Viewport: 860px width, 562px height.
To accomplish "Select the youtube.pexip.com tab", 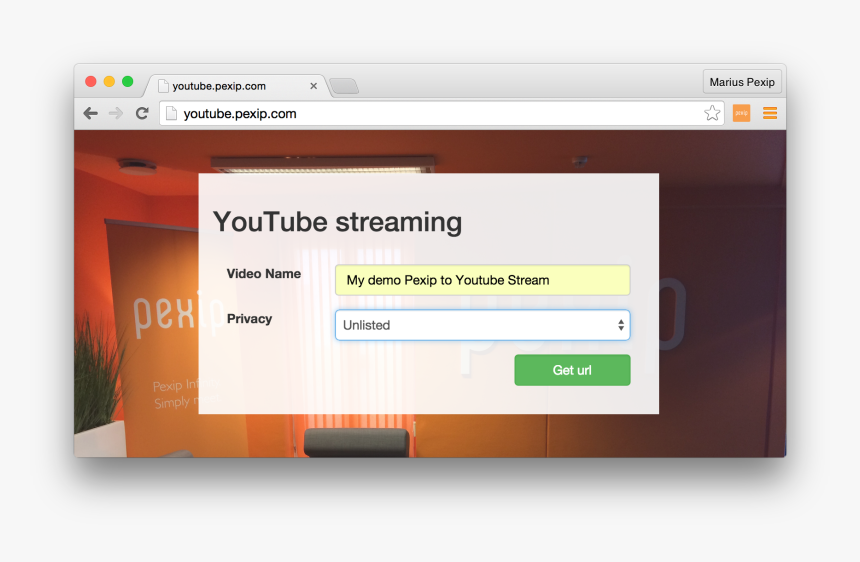I will (x=236, y=86).
